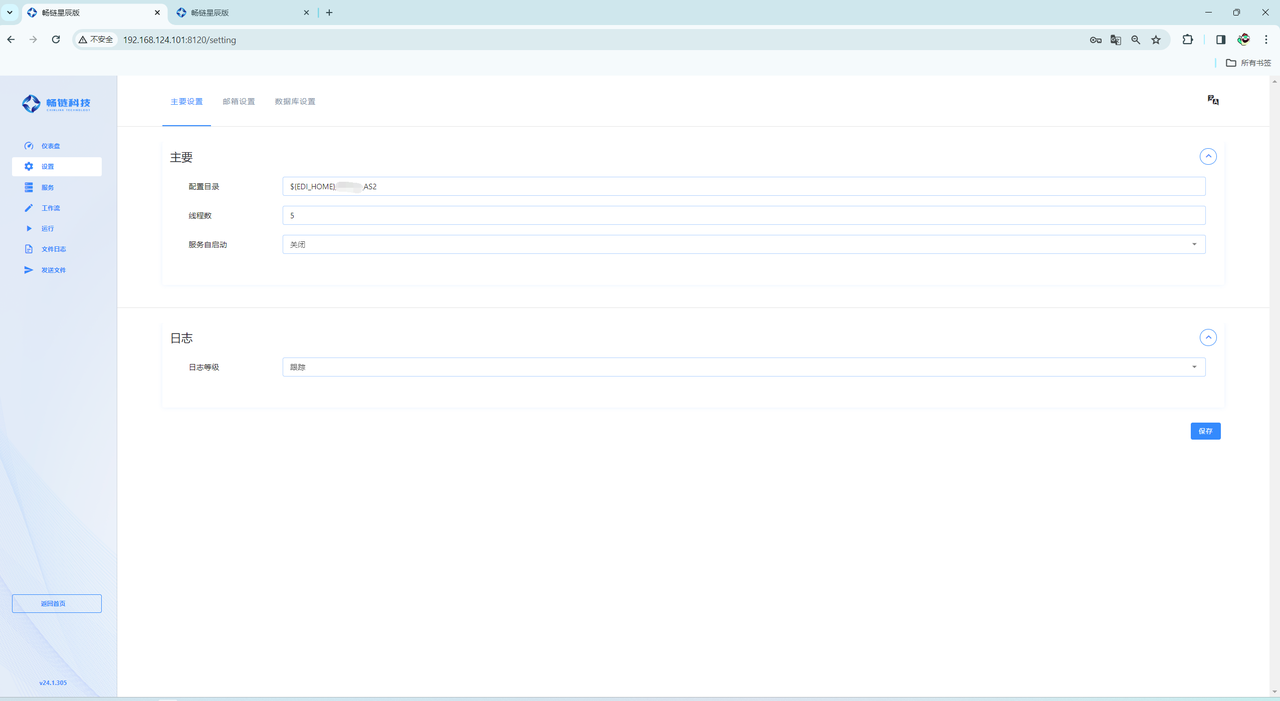1280x701 pixels.
Task: Click into the 线程数 input field
Action: 743,216
